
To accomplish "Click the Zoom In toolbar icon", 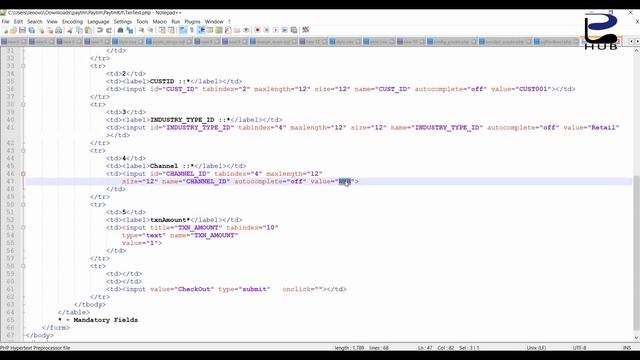I will click(141, 30).
